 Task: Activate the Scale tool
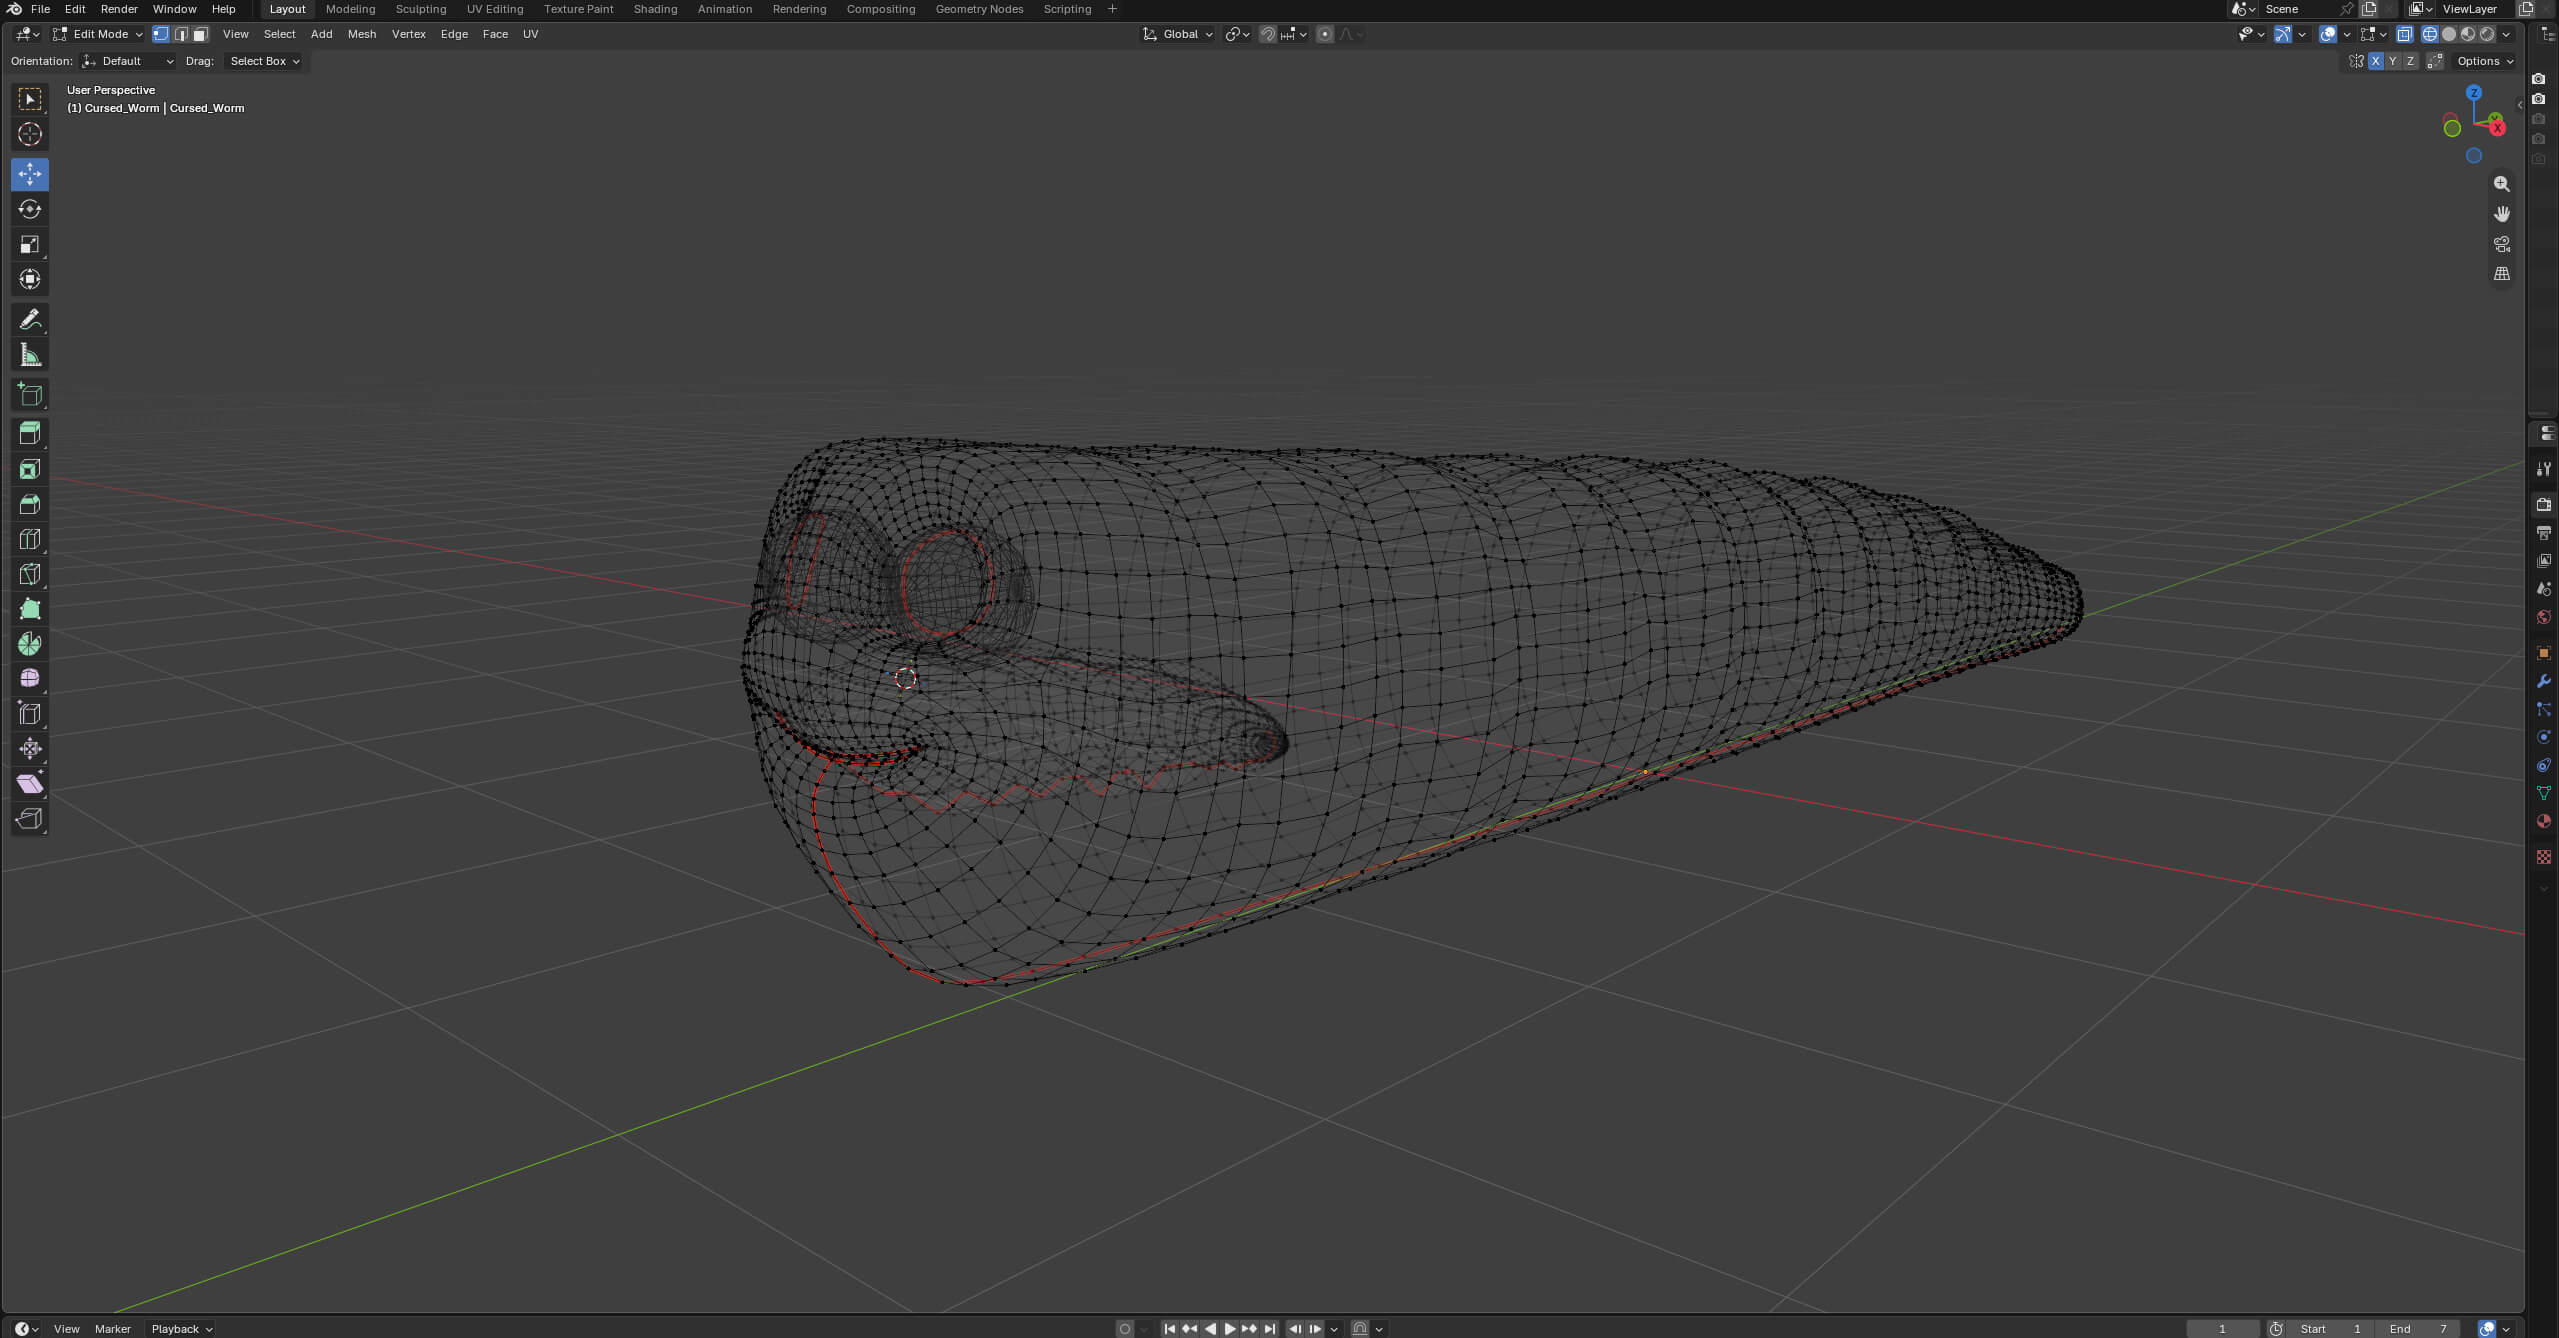[x=30, y=244]
